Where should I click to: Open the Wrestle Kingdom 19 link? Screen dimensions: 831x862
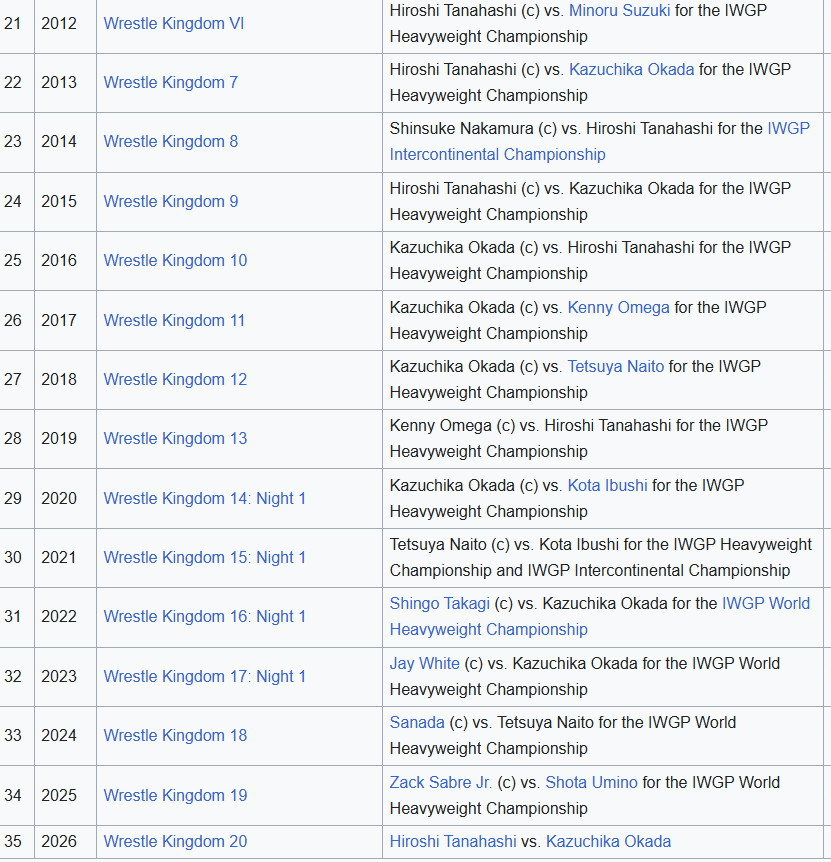tap(175, 795)
